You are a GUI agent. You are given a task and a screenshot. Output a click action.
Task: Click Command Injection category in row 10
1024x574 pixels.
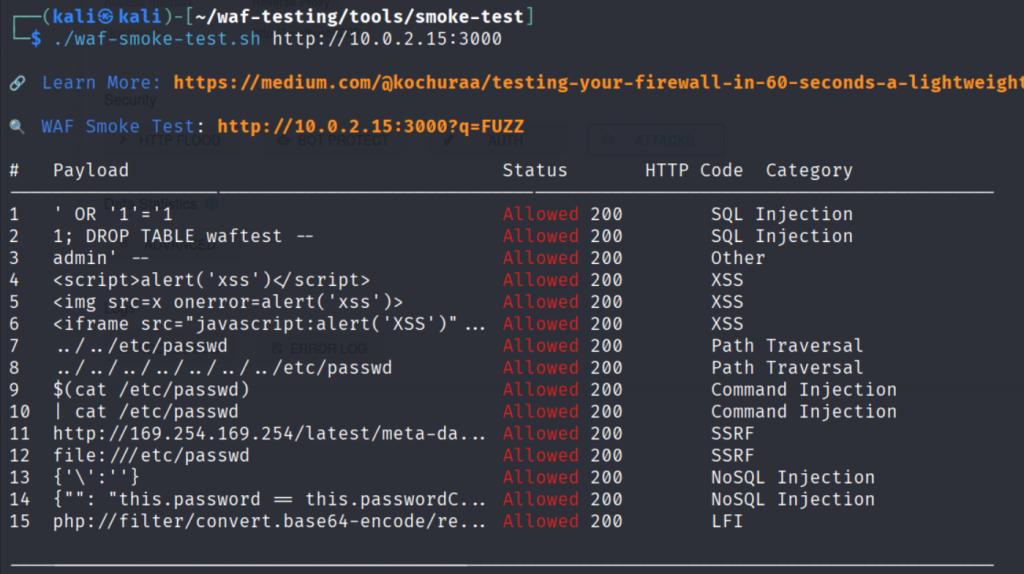pos(803,412)
